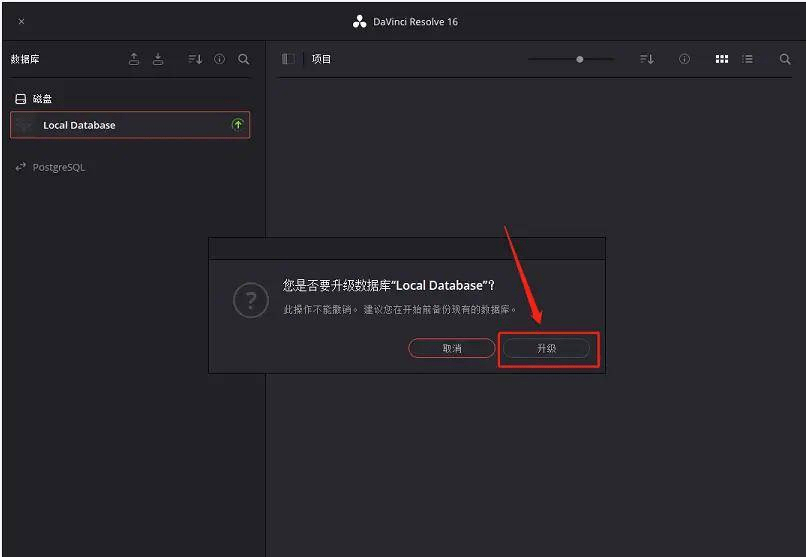Click the question mark icon in dialog
The width and height of the screenshot is (806, 557).
[251, 300]
